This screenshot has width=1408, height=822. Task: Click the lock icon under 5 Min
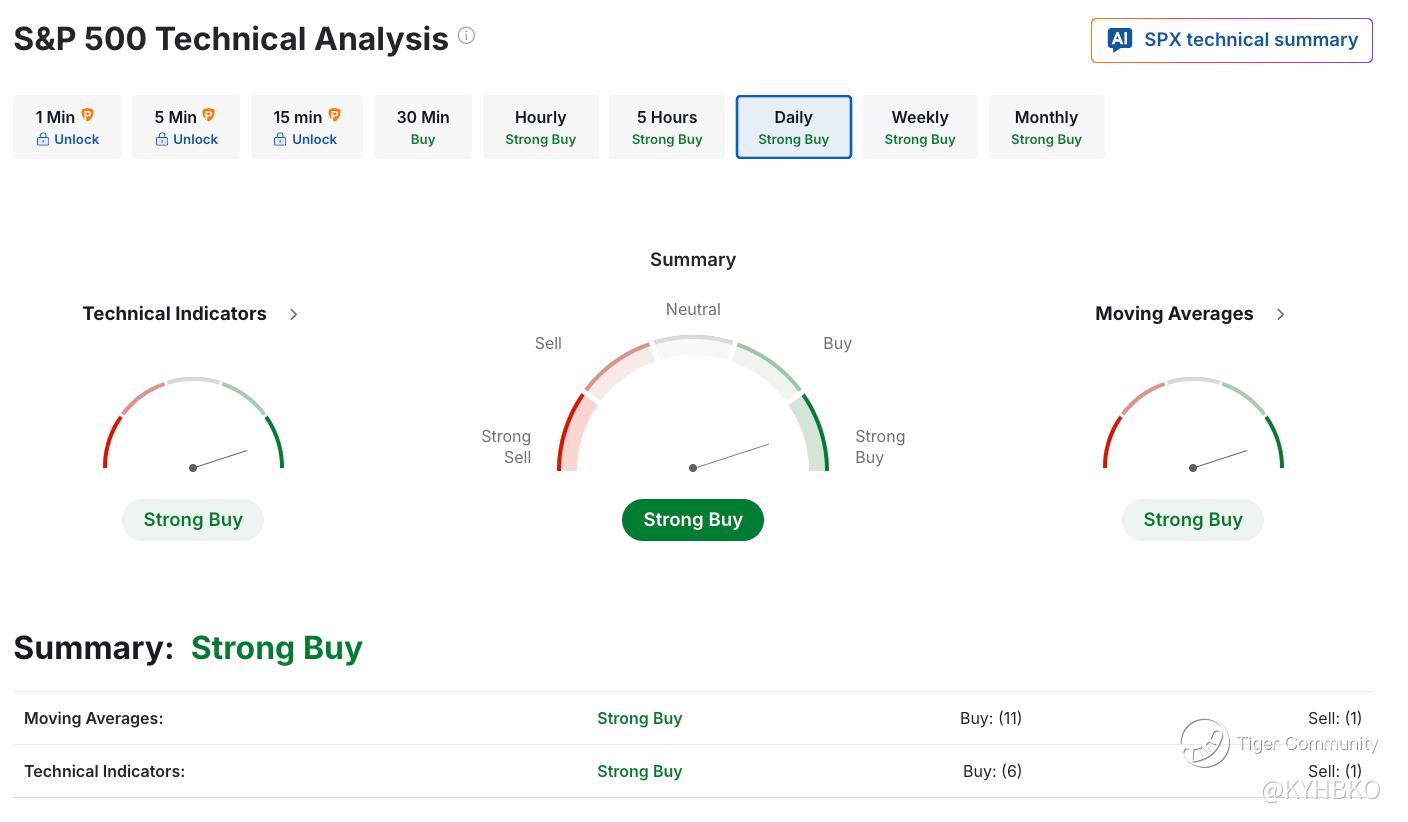(161, 140)
